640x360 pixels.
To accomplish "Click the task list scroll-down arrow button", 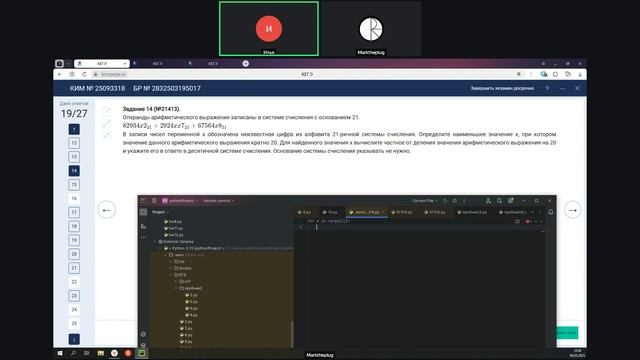I will click(74, 339).
